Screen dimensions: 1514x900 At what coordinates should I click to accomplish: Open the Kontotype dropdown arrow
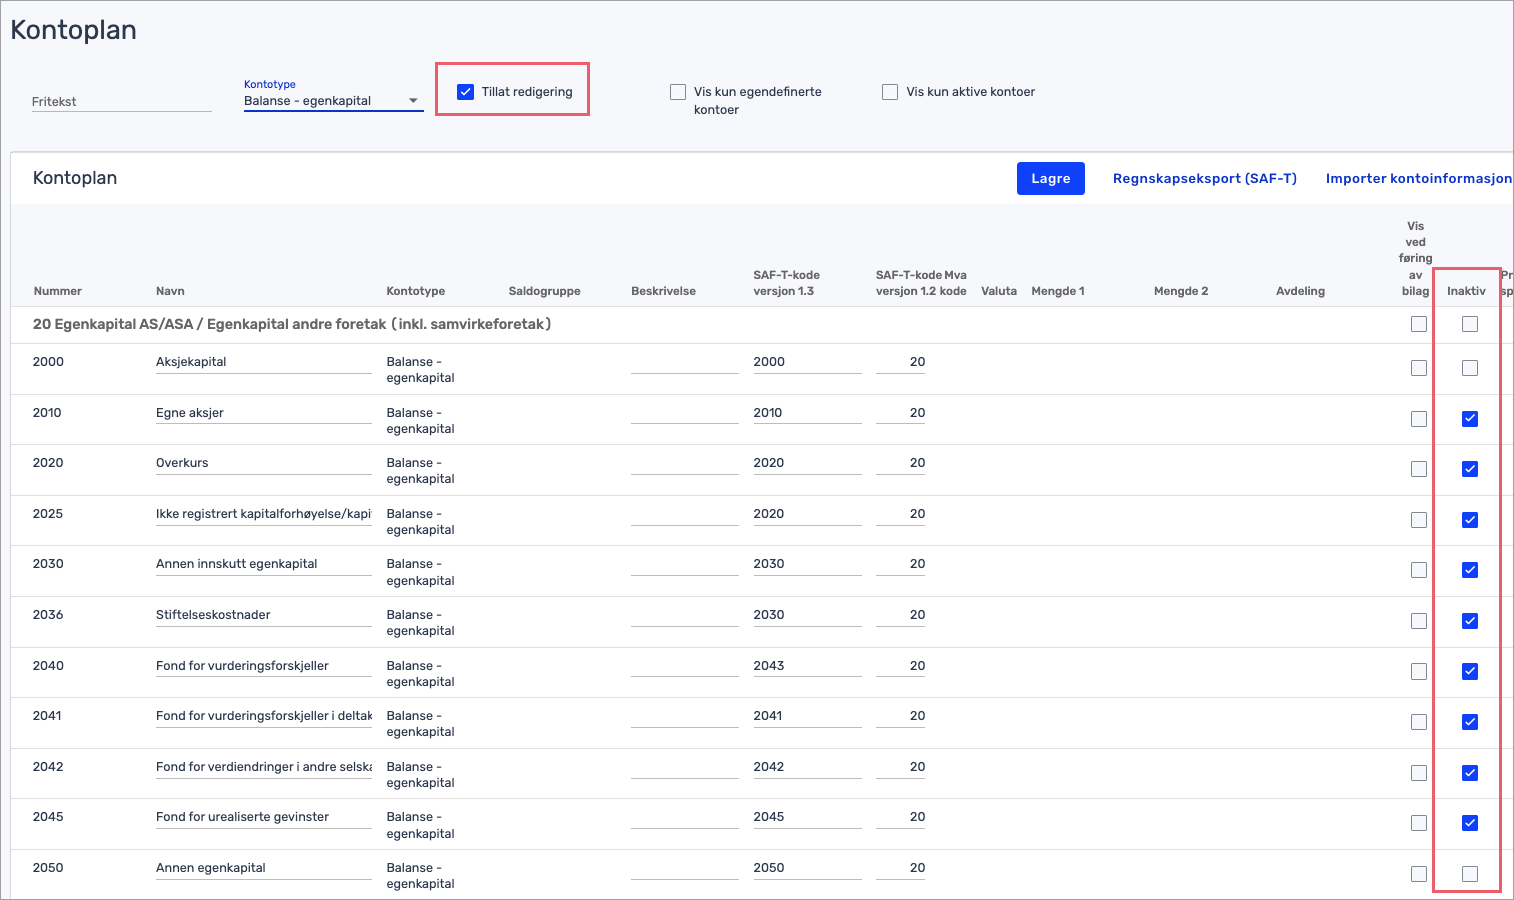click(413, 101)
